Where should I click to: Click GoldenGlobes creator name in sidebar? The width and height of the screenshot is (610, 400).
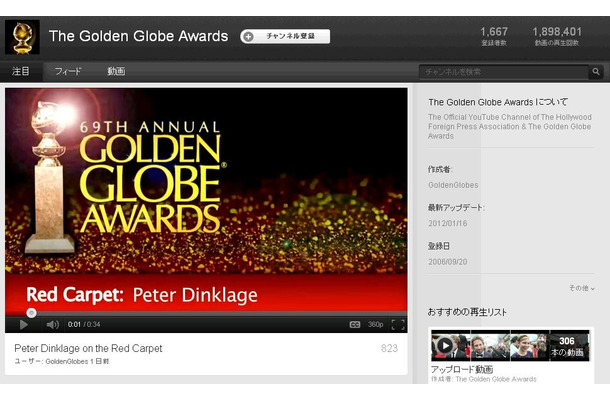click(x=453, y=185)
